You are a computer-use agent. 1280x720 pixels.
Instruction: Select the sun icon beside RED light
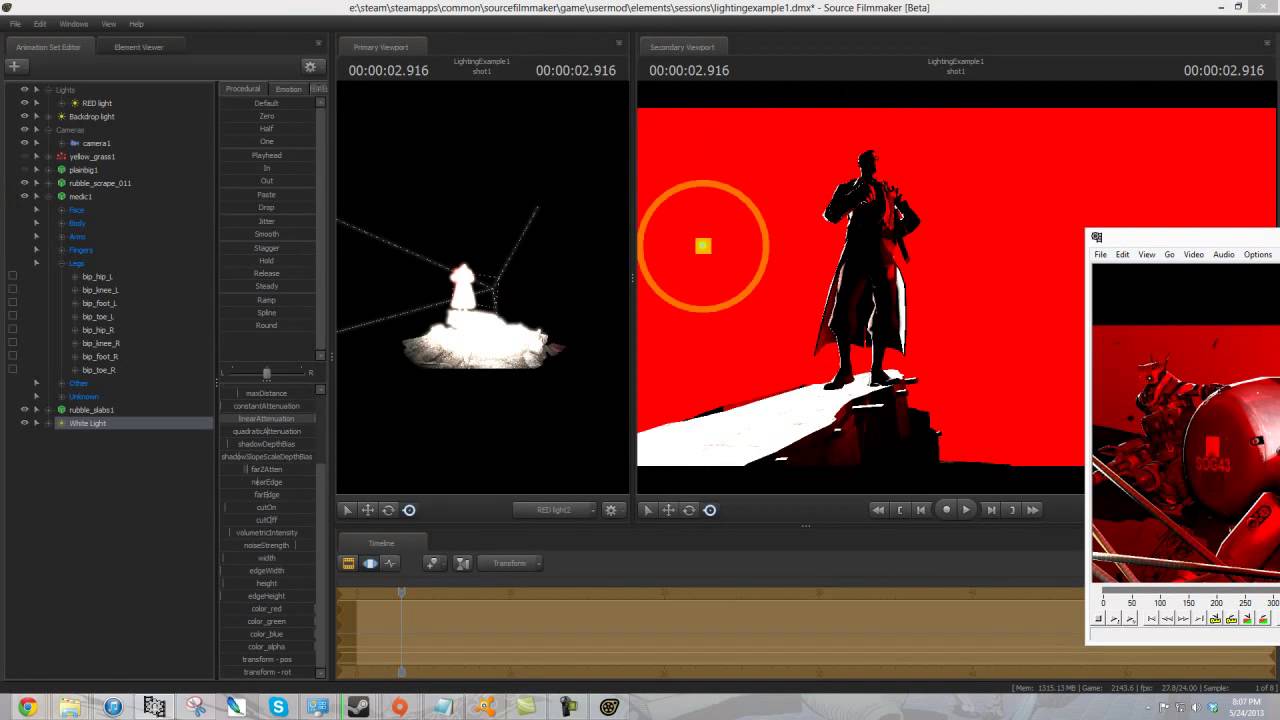[74, 103]
